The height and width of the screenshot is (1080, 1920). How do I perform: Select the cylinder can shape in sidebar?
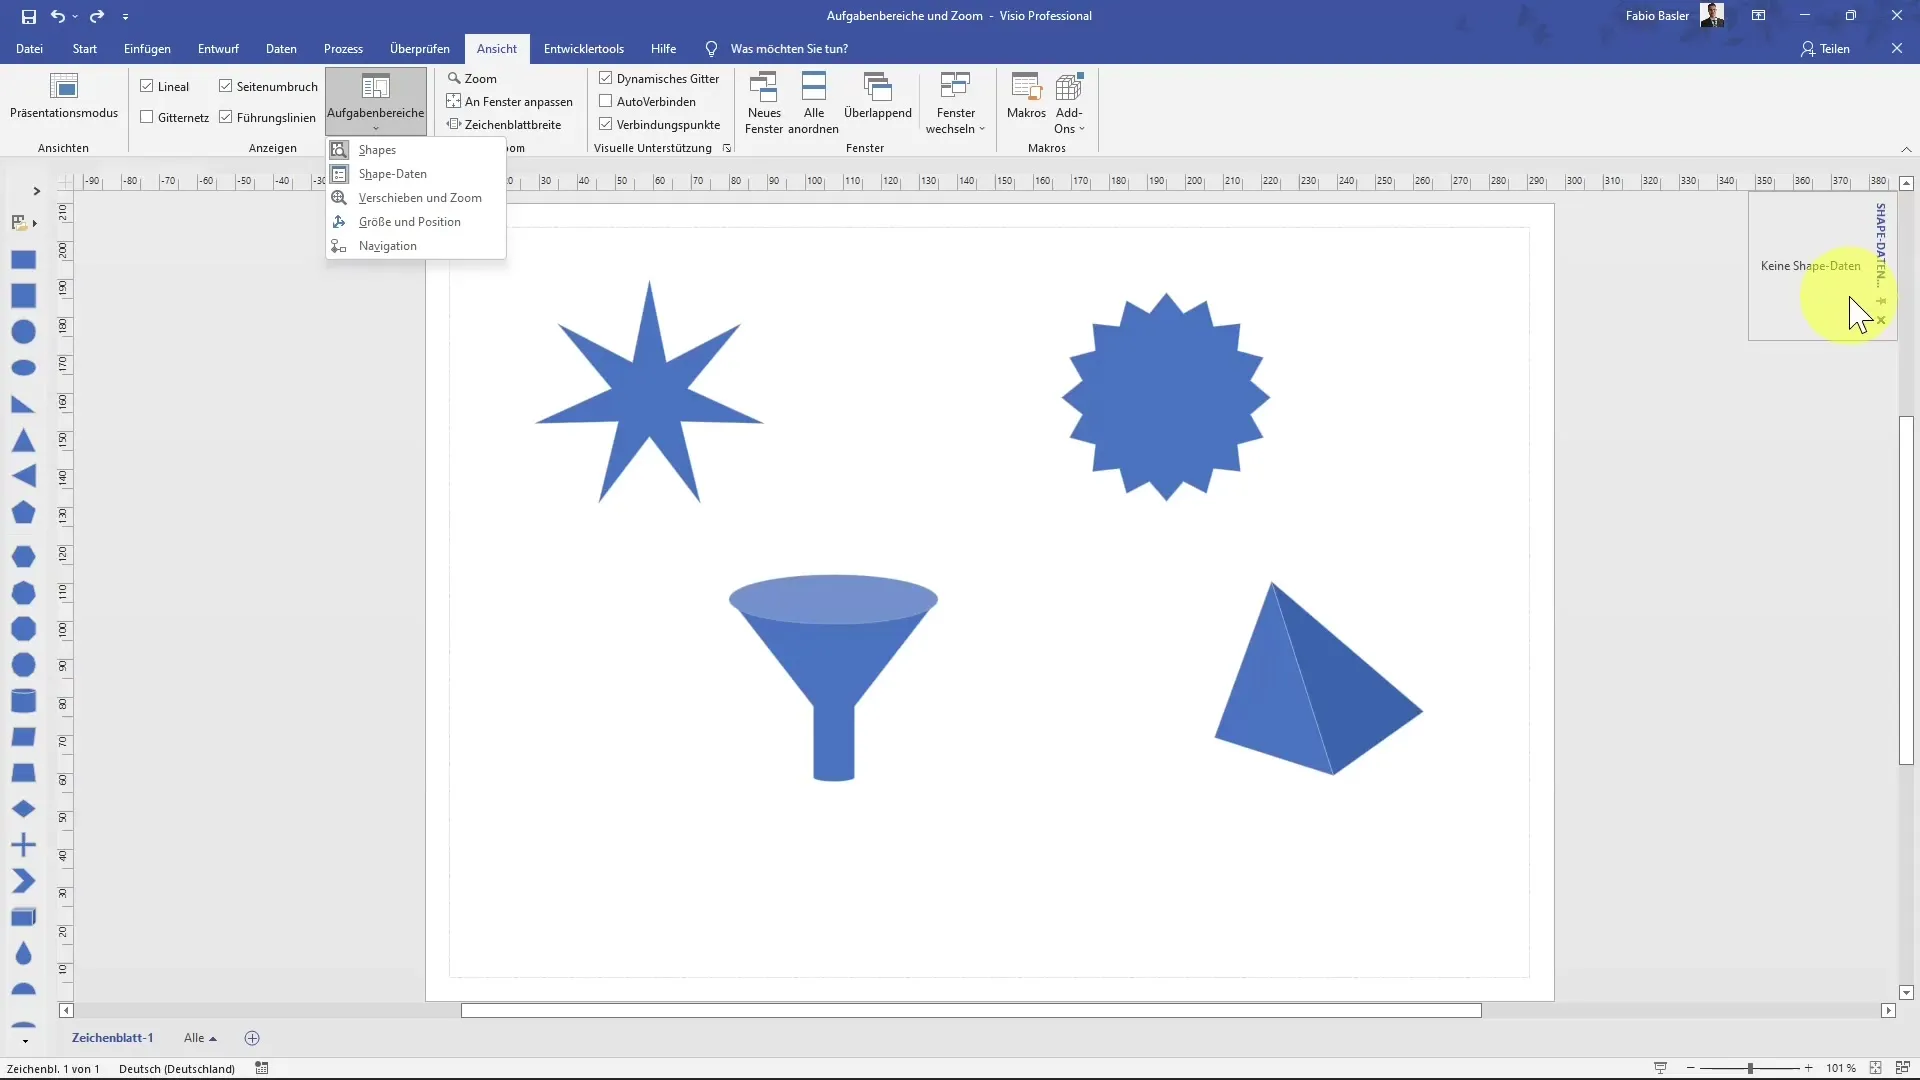[23, 701]
